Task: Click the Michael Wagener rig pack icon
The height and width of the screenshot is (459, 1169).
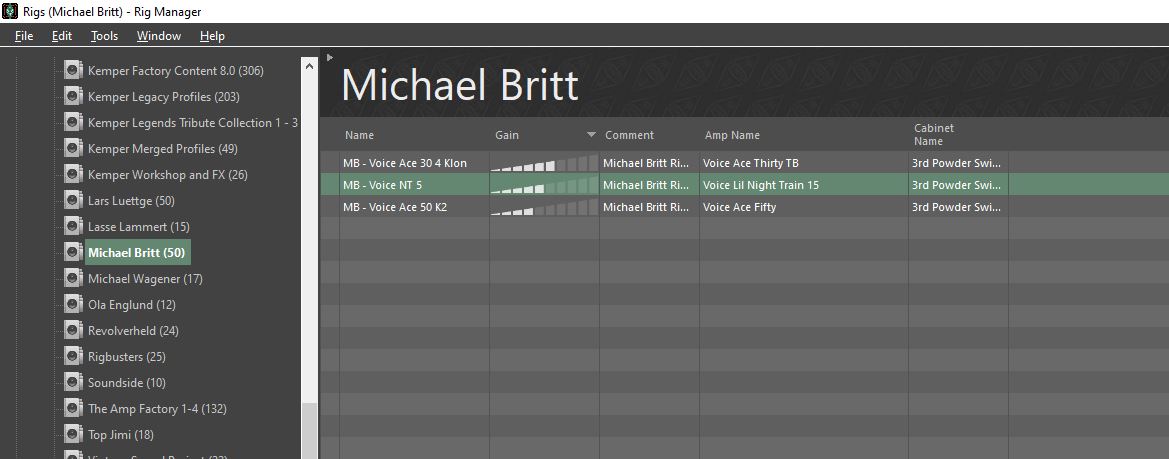Action: tap(72, 279)
